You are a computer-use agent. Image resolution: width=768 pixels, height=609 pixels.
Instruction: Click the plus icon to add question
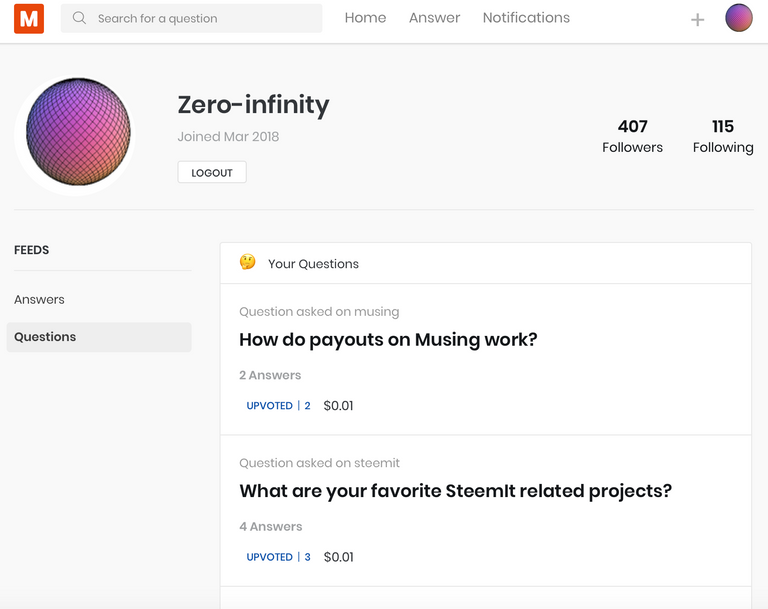coord(697,20)
